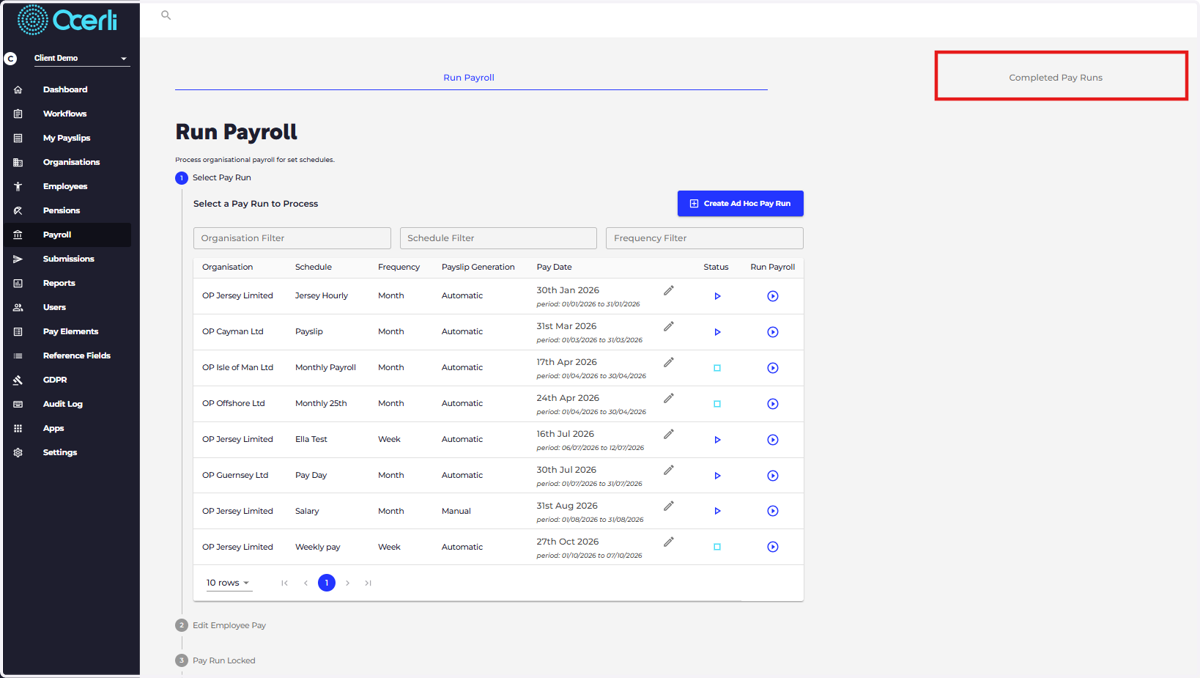Viewport: 1200px width, 678px height.
Task: Edit pay date for Salary schedule
Action: (x=669, y=506)
